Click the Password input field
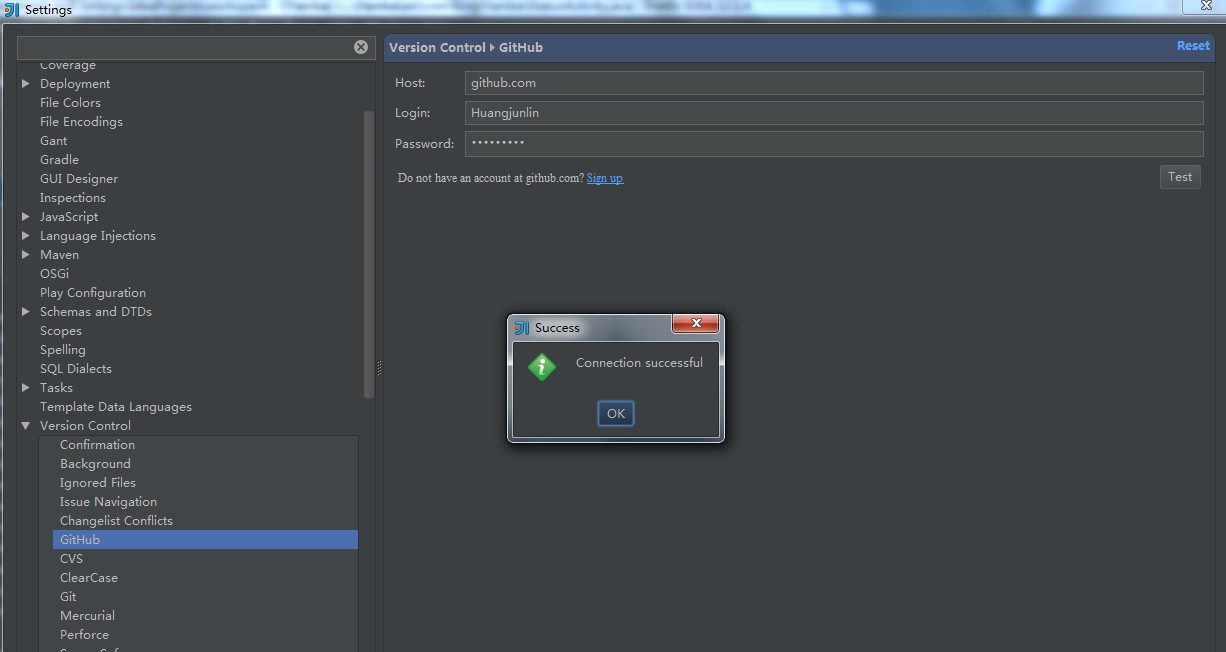Image resolution: width=1226 pixels, height=652 pixels. (834, 143)
